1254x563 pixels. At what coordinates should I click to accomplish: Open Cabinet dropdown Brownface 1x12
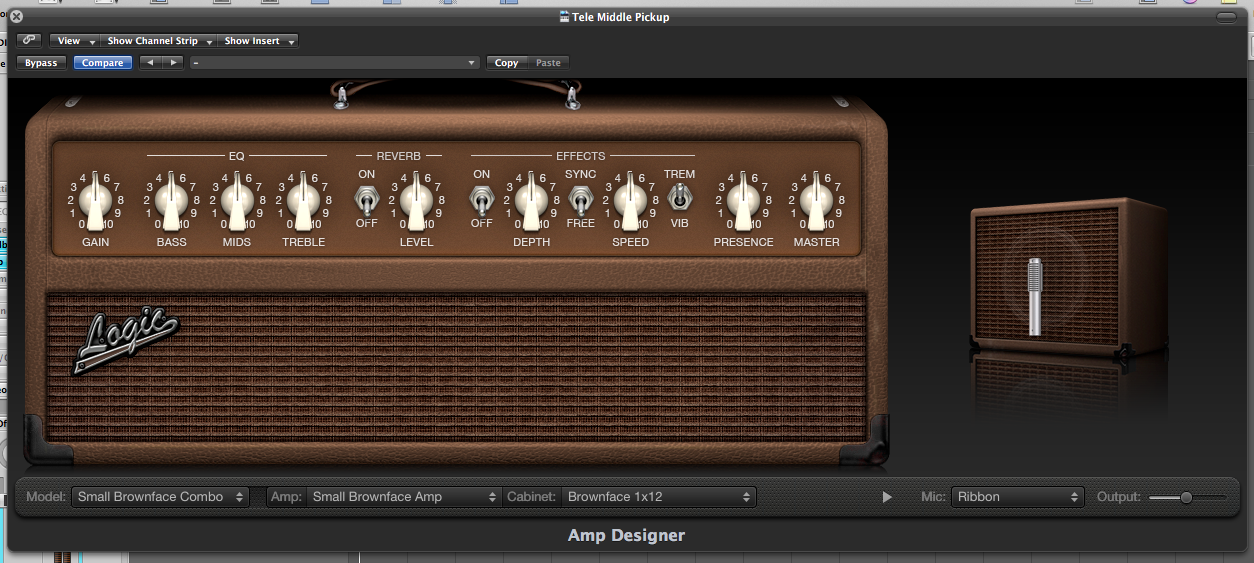658,496
